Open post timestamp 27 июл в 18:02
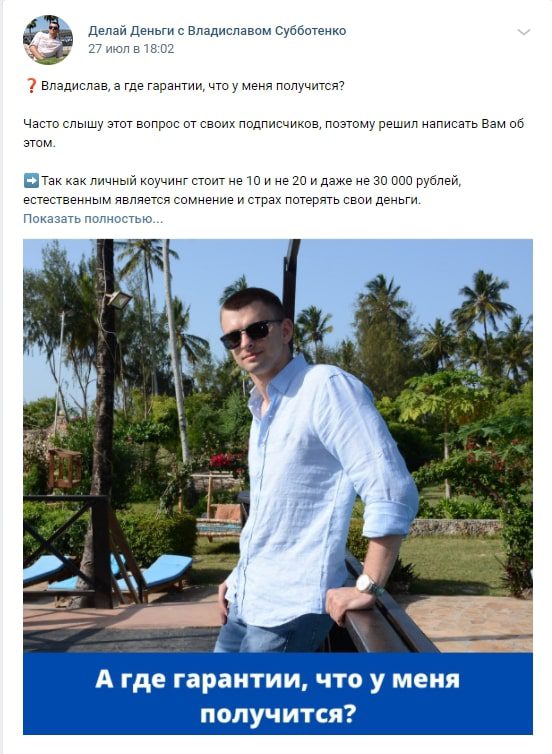 131,49
